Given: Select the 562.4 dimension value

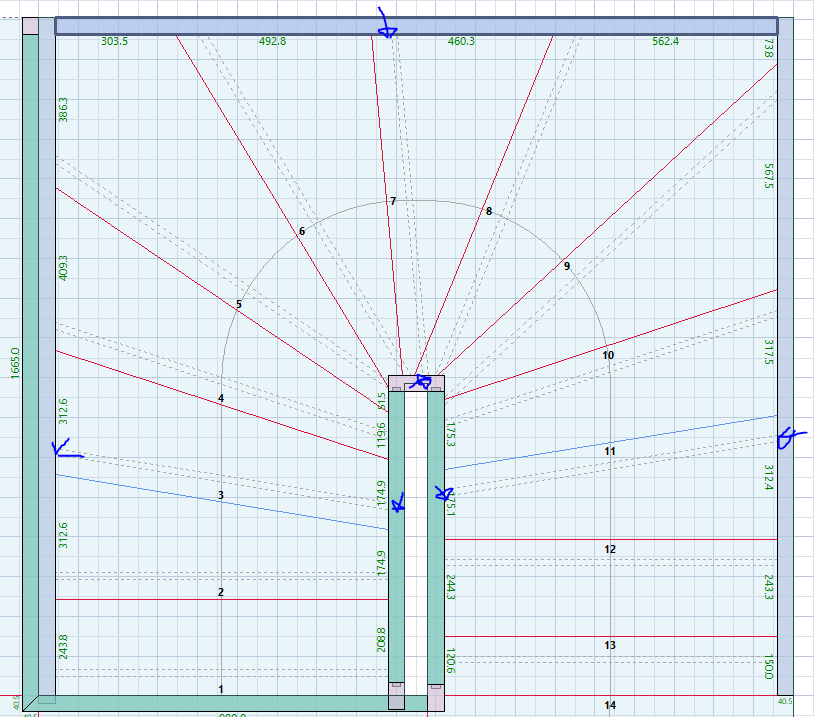Looking at the screenshot, I should [666, 41].
